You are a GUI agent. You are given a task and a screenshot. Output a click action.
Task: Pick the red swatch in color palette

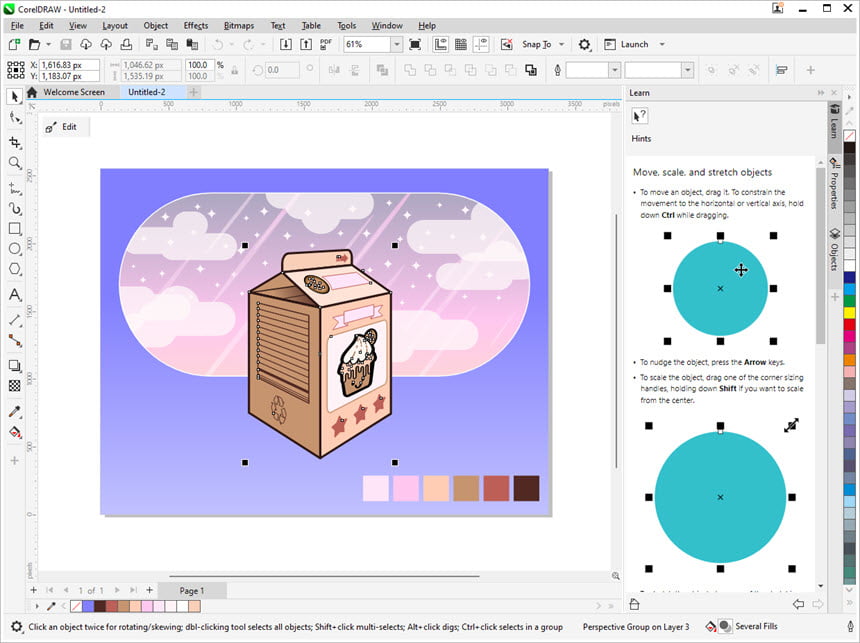[850, 325]
